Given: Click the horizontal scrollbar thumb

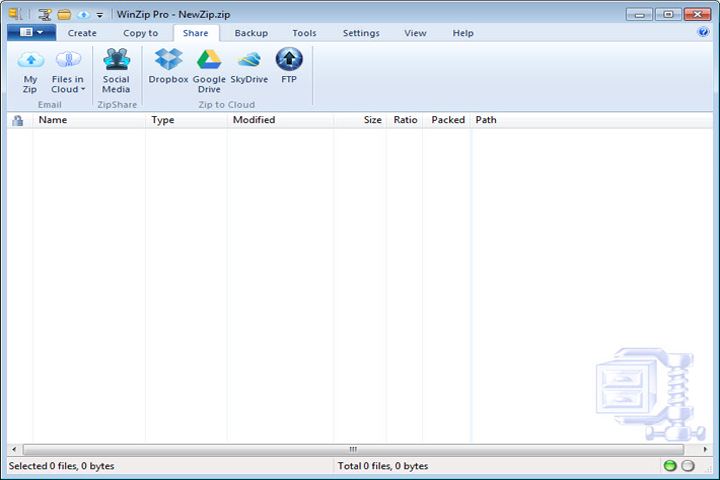Looking at the screenshot, I should [x=353, y=449].
